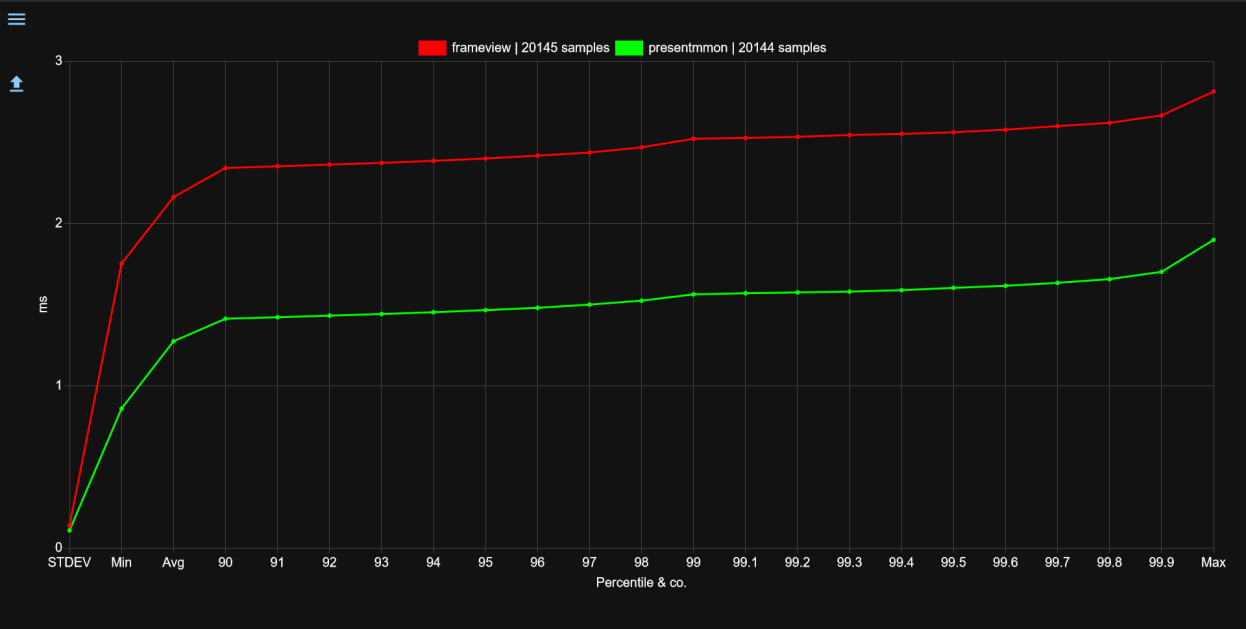Click the 'ms' y-axis label
This screenshot has height=629, width=1246.
(x=41, y=306)
